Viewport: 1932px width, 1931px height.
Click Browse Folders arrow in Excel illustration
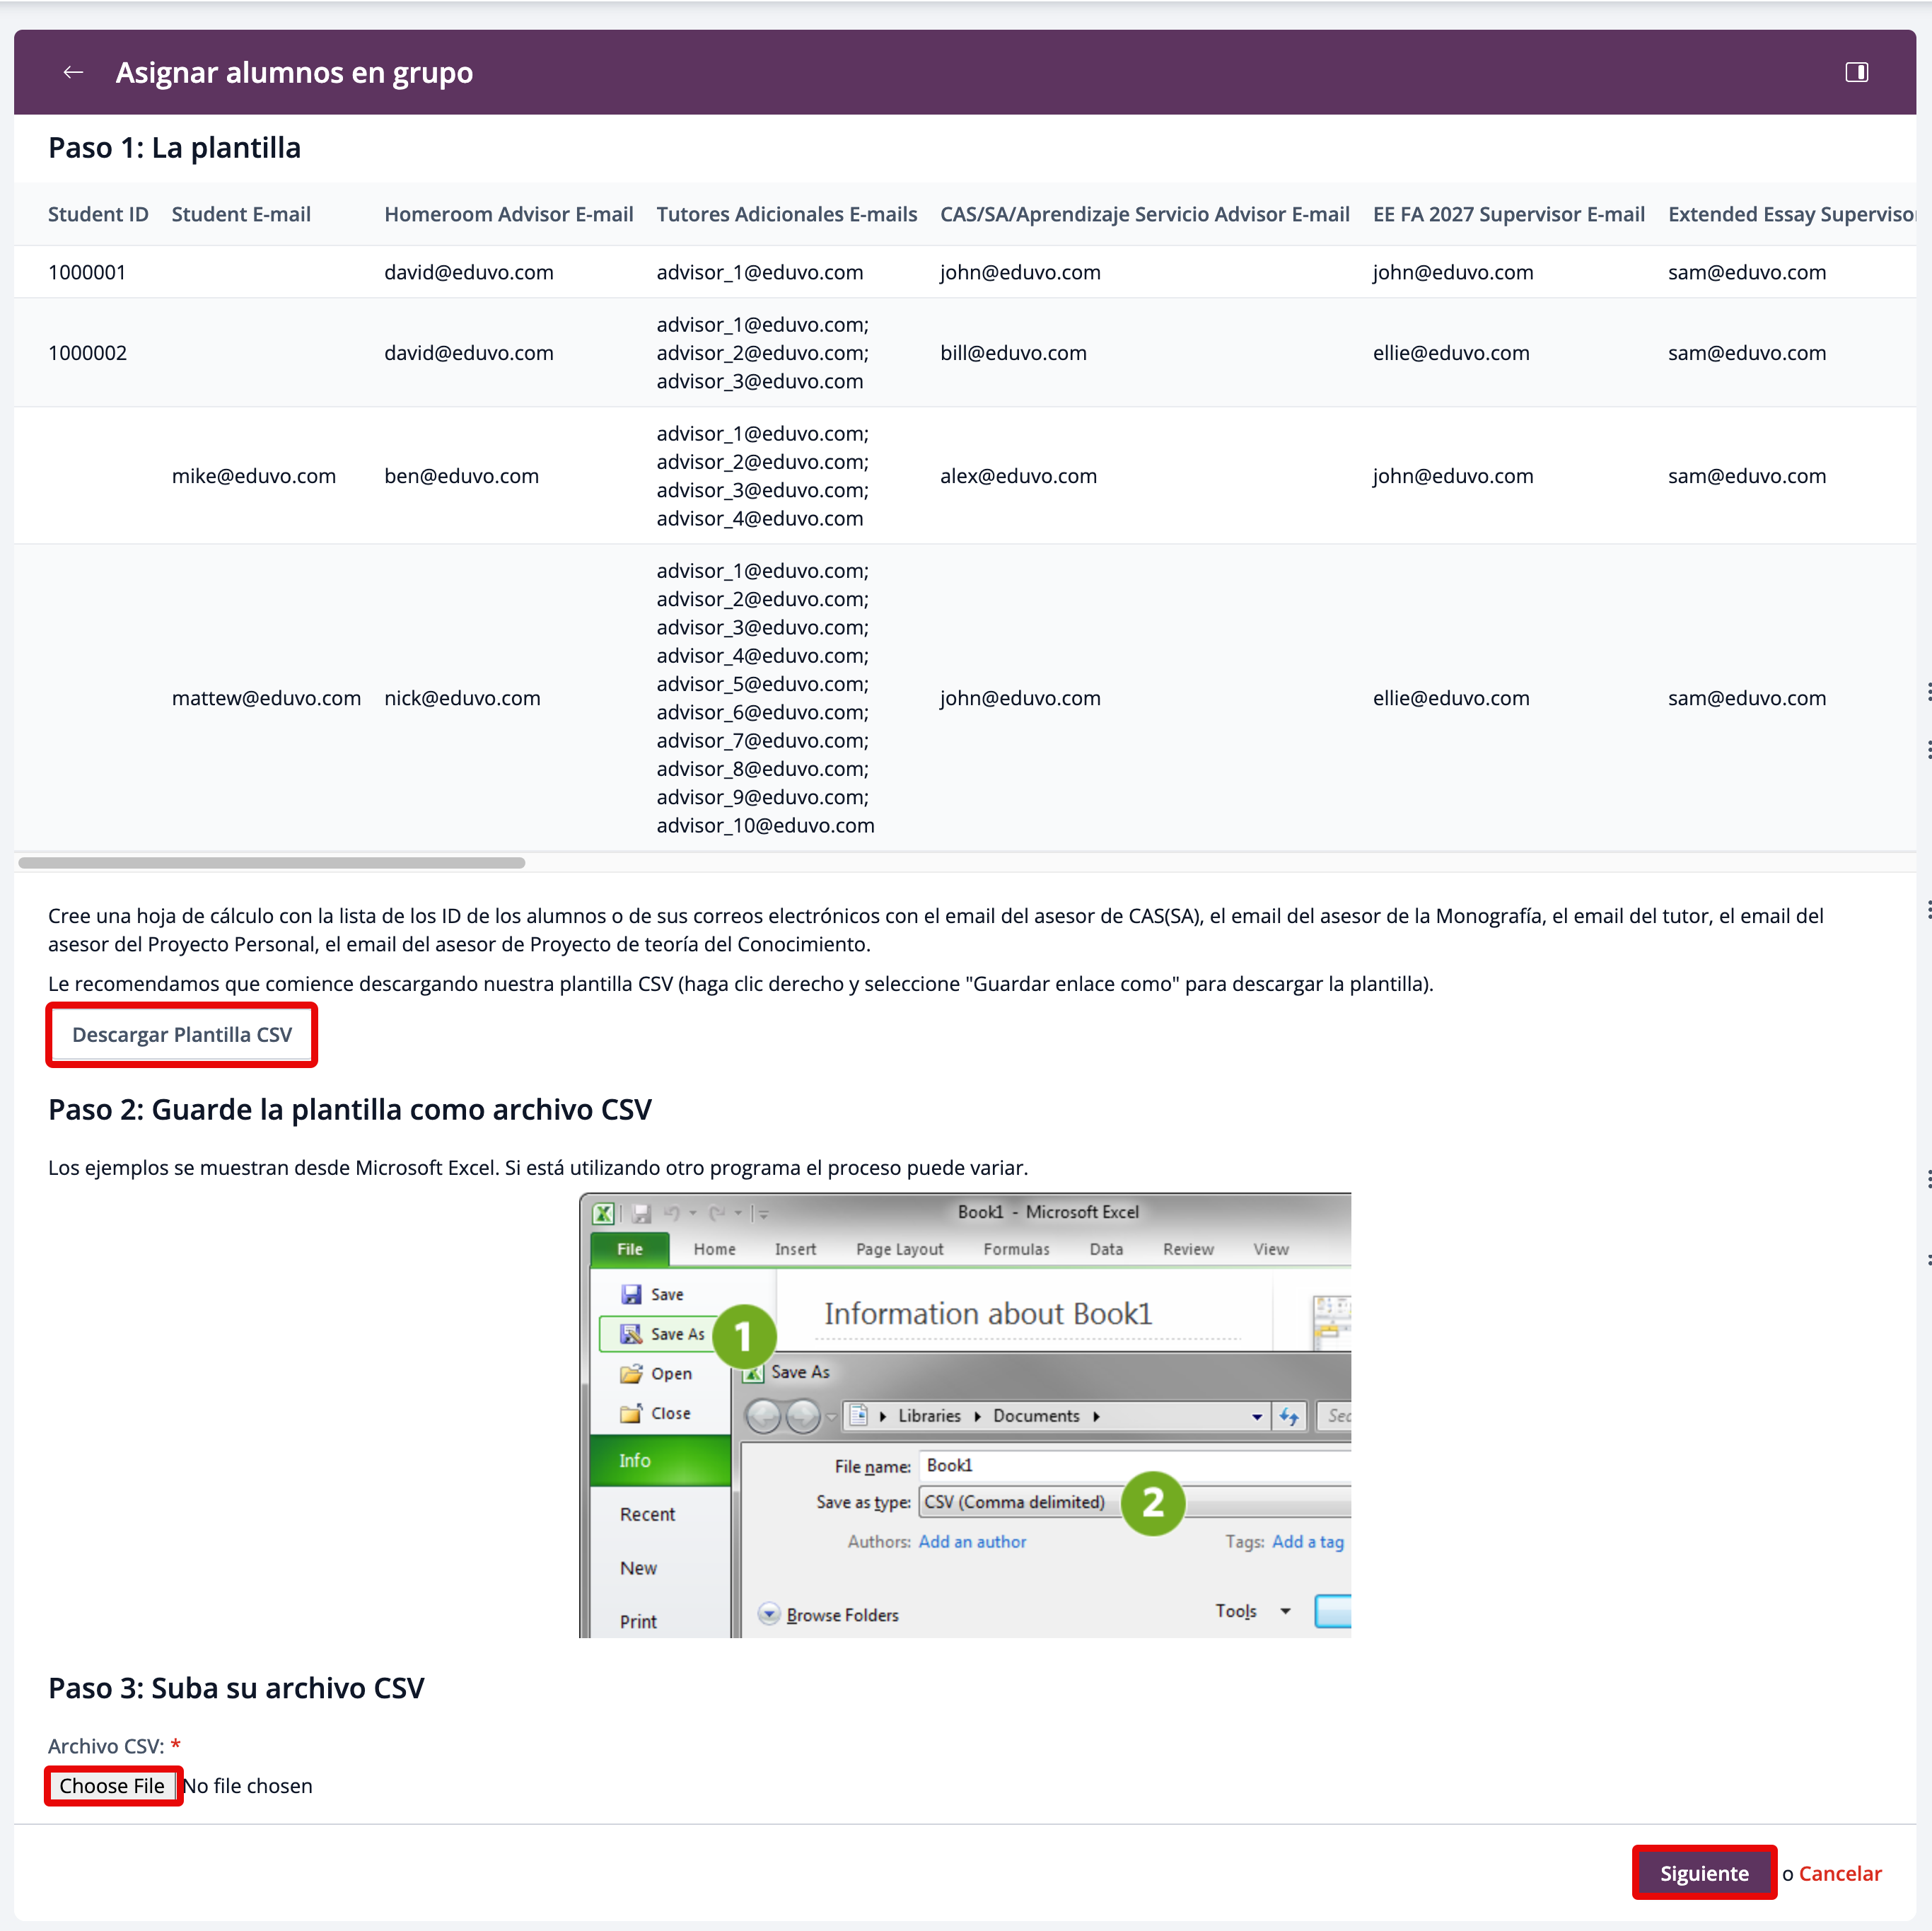(x=768, y=1614)
